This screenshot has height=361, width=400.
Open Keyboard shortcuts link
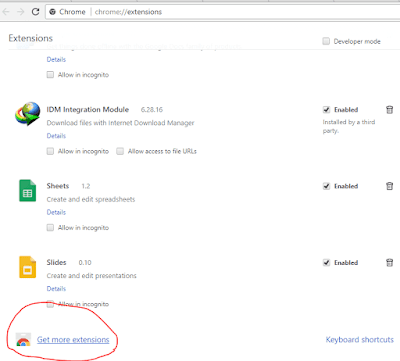coord(360,340)
